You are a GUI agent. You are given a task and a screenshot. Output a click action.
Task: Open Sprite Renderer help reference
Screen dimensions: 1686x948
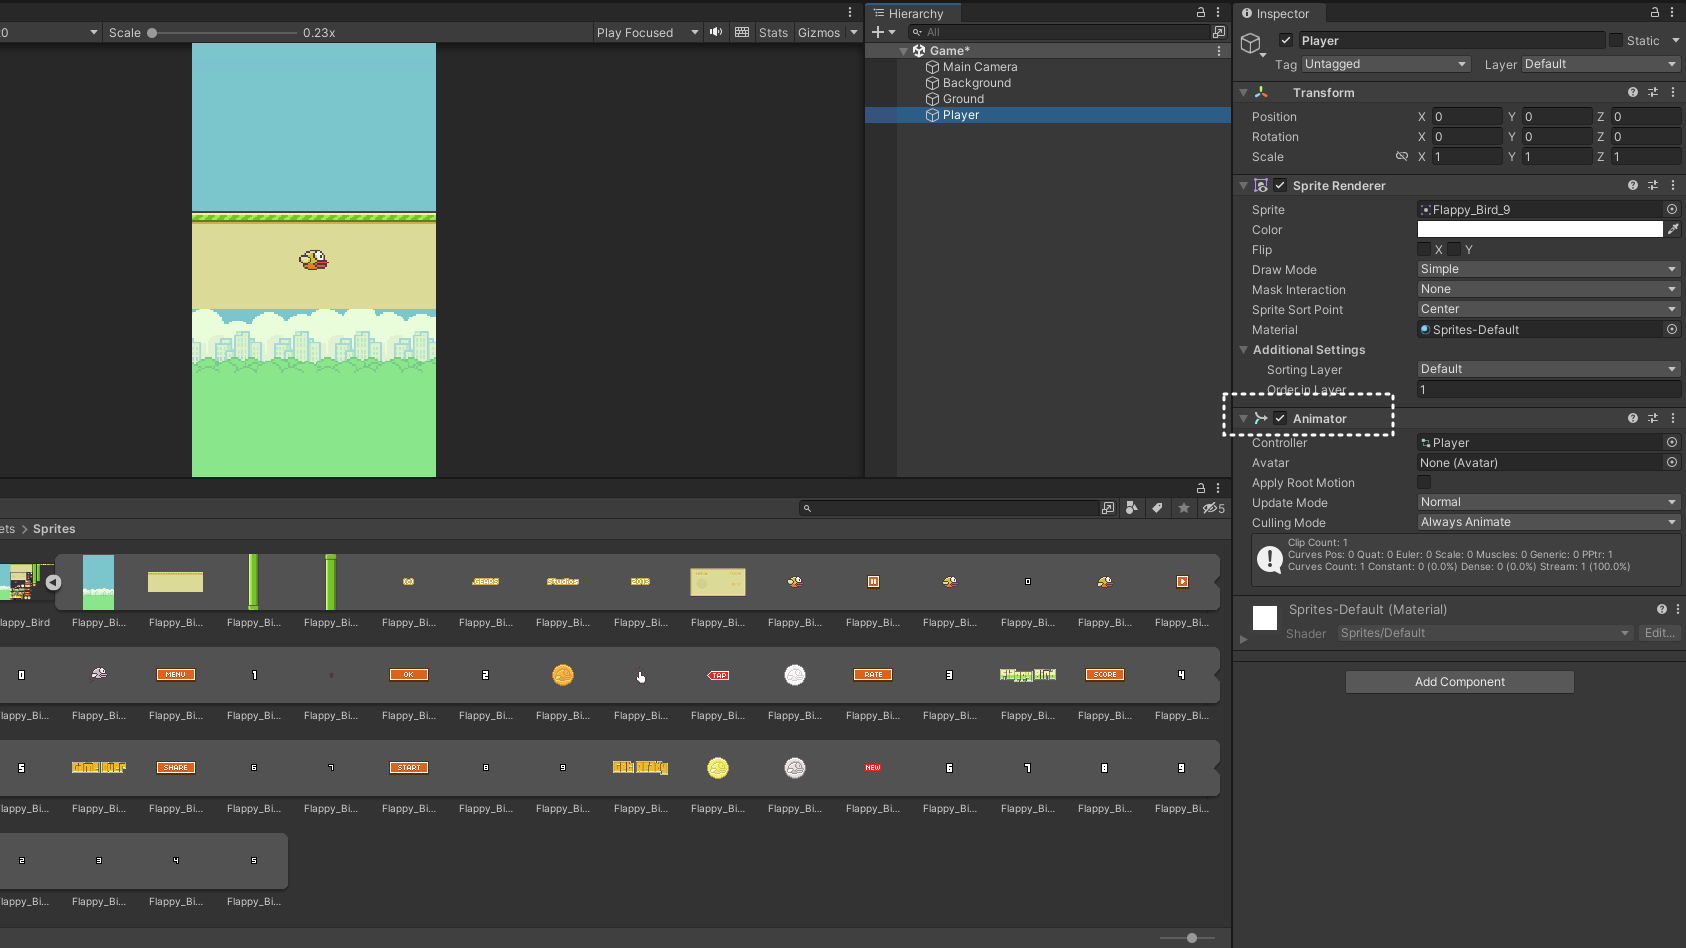coord(1633,185)
